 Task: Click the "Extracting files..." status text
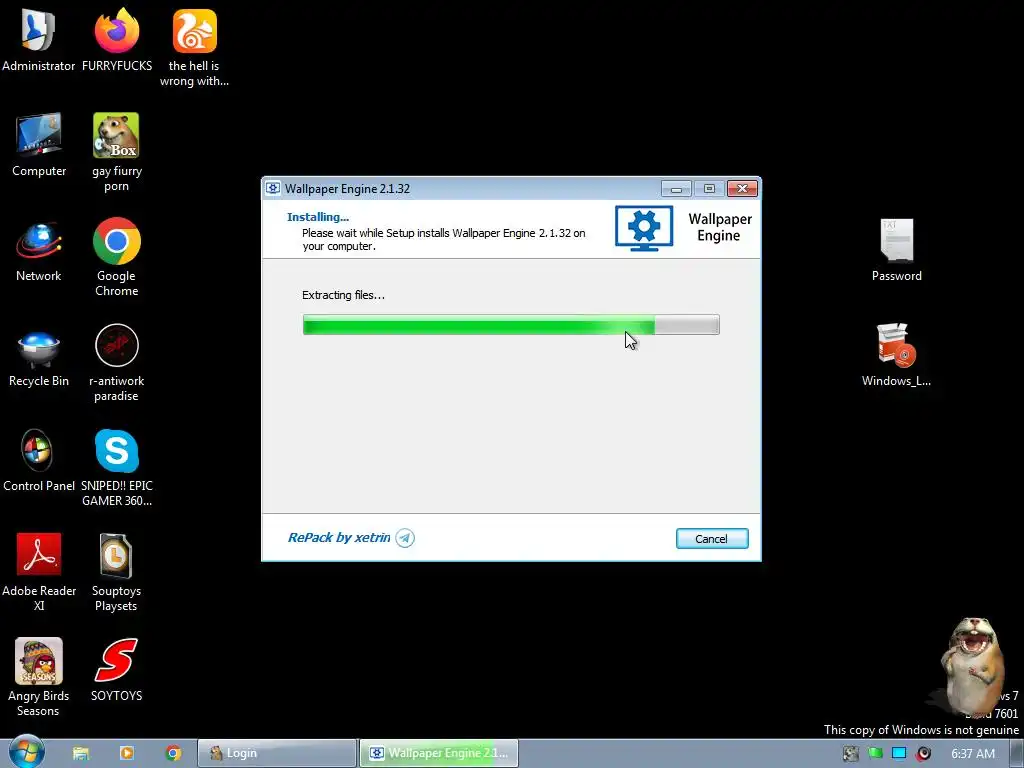(x=344, y=295)
